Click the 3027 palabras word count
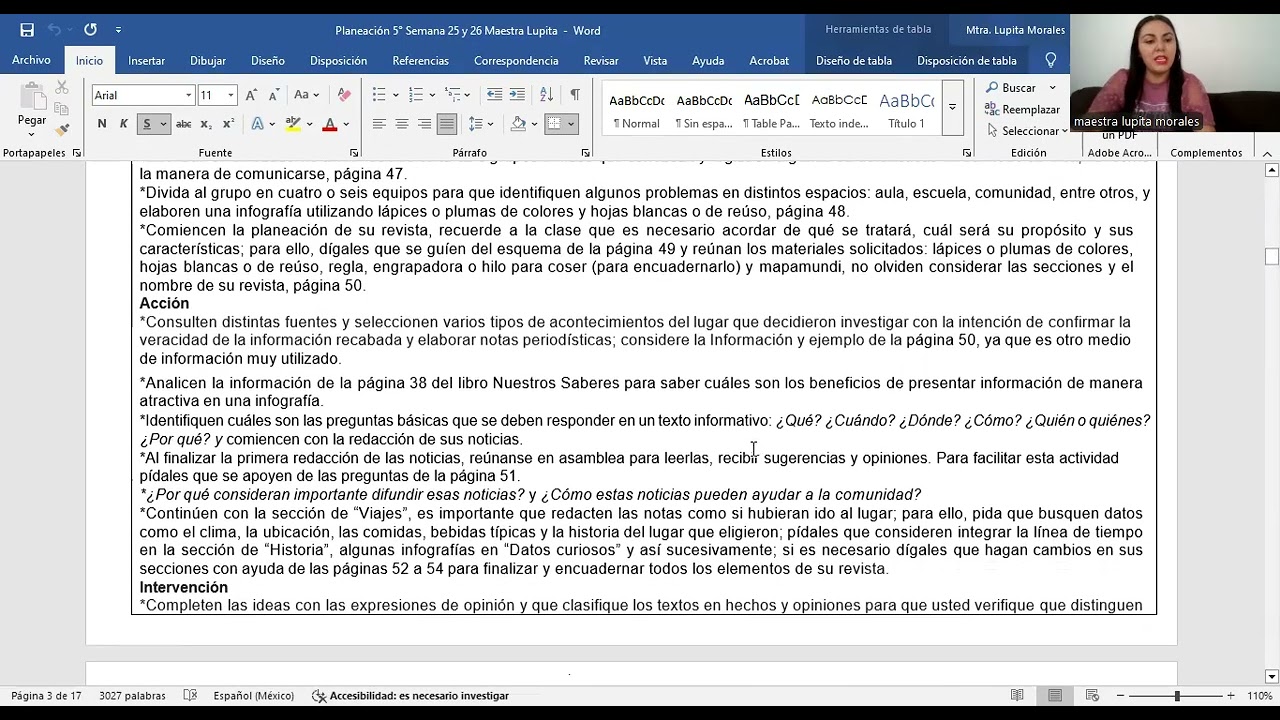The width and height of the screenshot is (1280, 720). pyautogui.click(x=132, y=696)
